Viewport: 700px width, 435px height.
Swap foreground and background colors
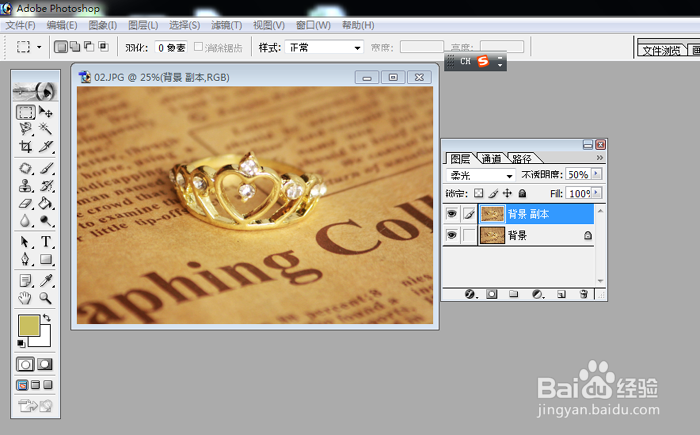tap(46, 318)
